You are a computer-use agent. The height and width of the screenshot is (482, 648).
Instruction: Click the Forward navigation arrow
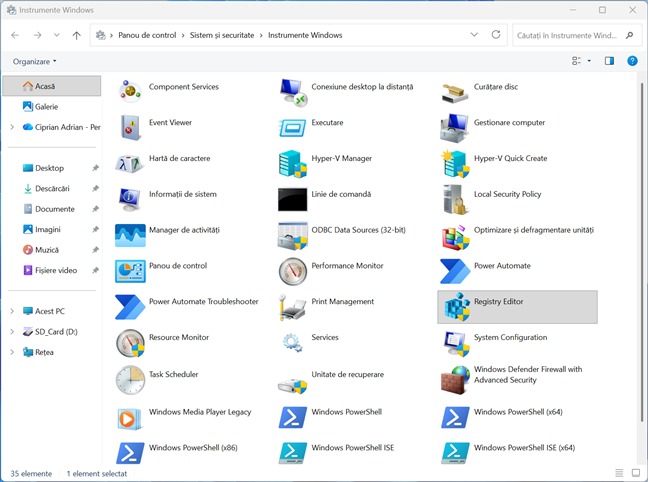(x=38, y=35)
